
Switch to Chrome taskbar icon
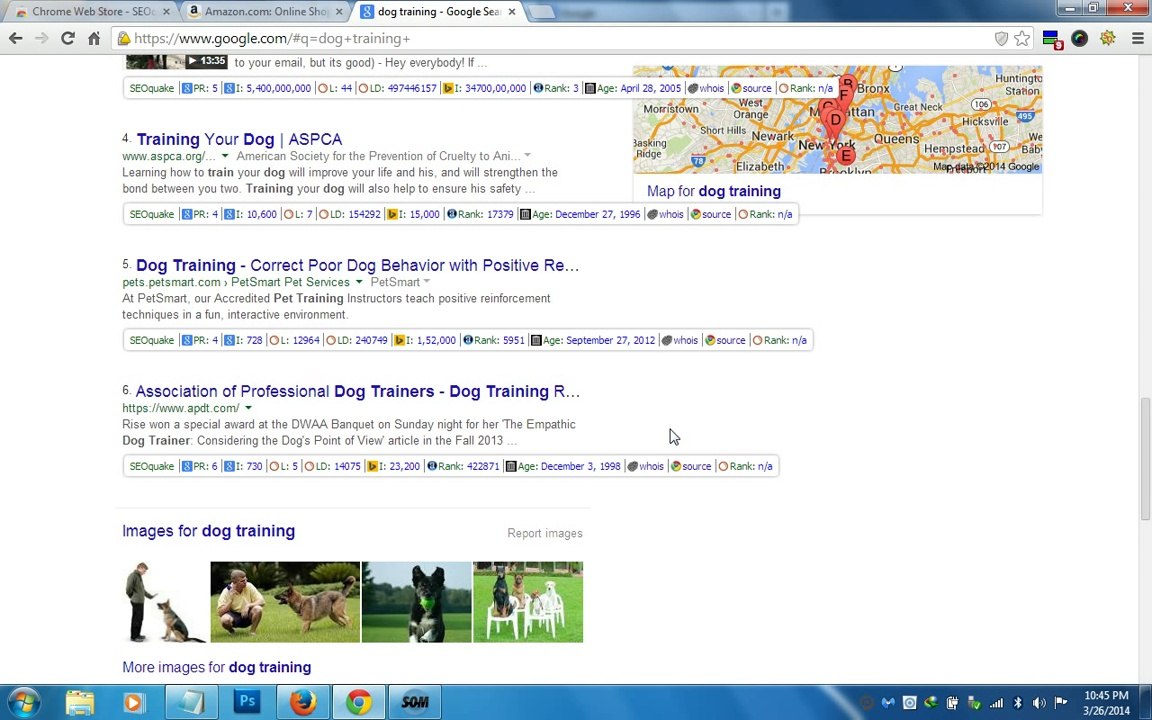[359, 702]
